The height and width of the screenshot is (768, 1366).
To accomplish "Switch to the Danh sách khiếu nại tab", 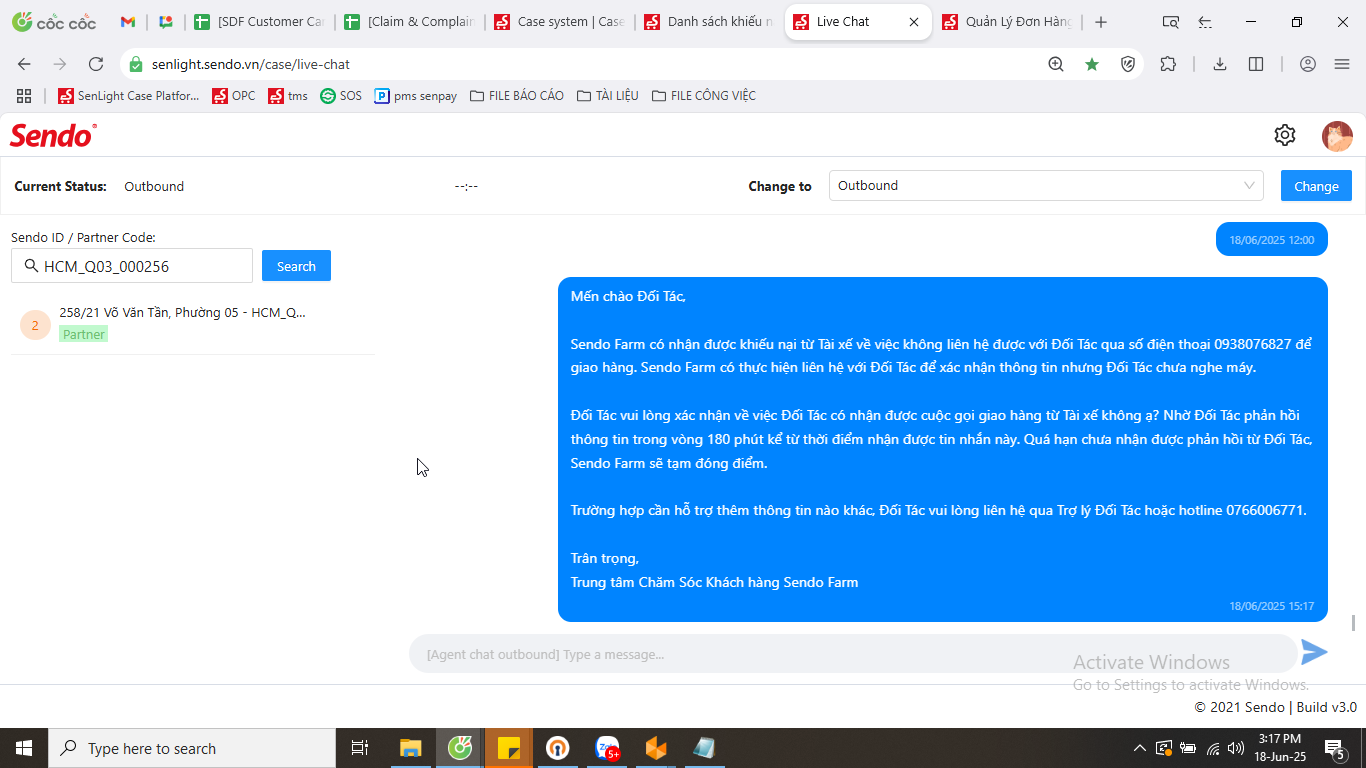I will point(710,22).
